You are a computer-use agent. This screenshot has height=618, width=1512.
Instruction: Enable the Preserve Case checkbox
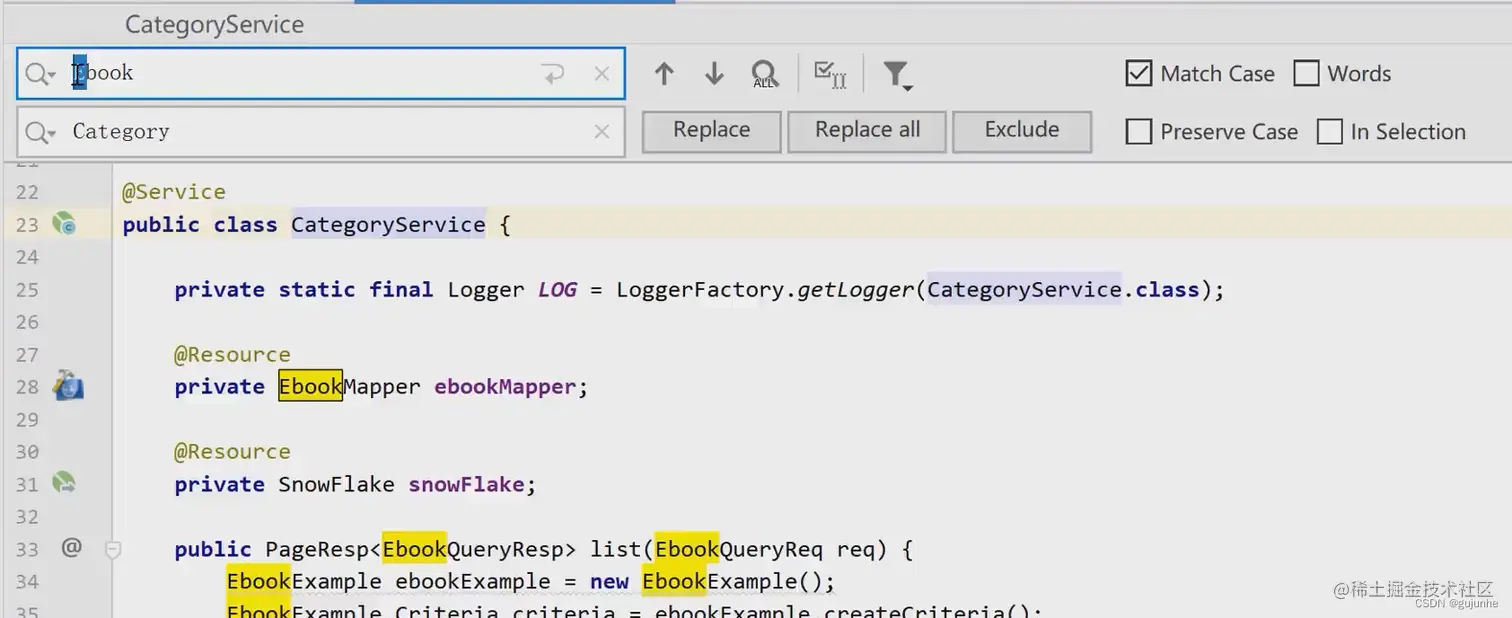tap(1138, 131)
